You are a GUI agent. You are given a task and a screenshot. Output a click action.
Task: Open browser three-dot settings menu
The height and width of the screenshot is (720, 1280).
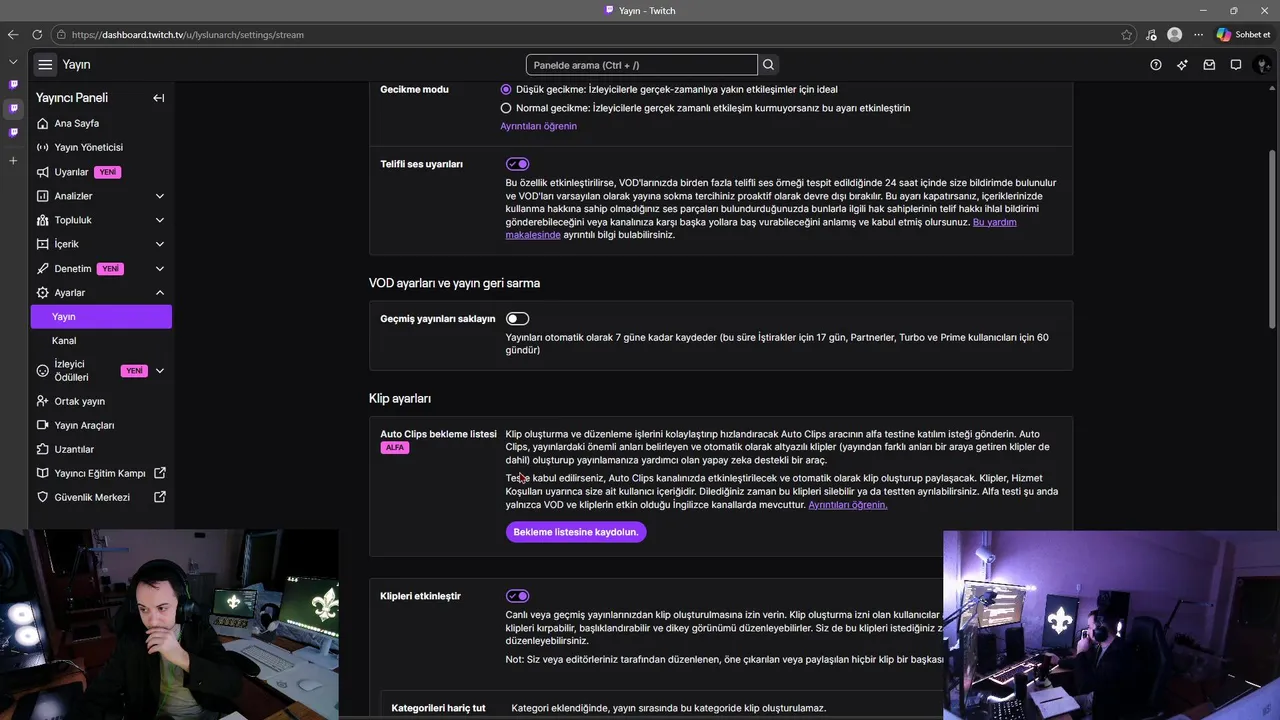1198,34
